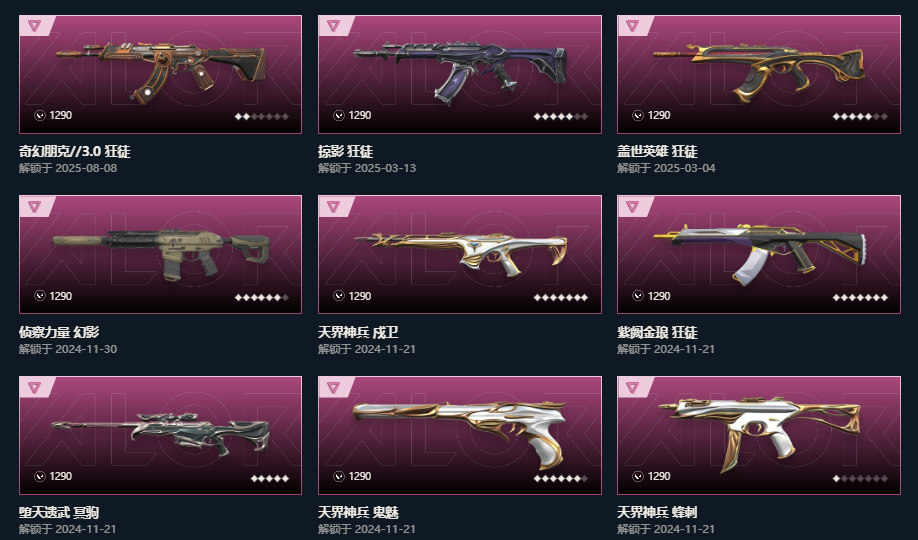Click the 紫阙金琅 狂徒 skin name

coord(657,332)
